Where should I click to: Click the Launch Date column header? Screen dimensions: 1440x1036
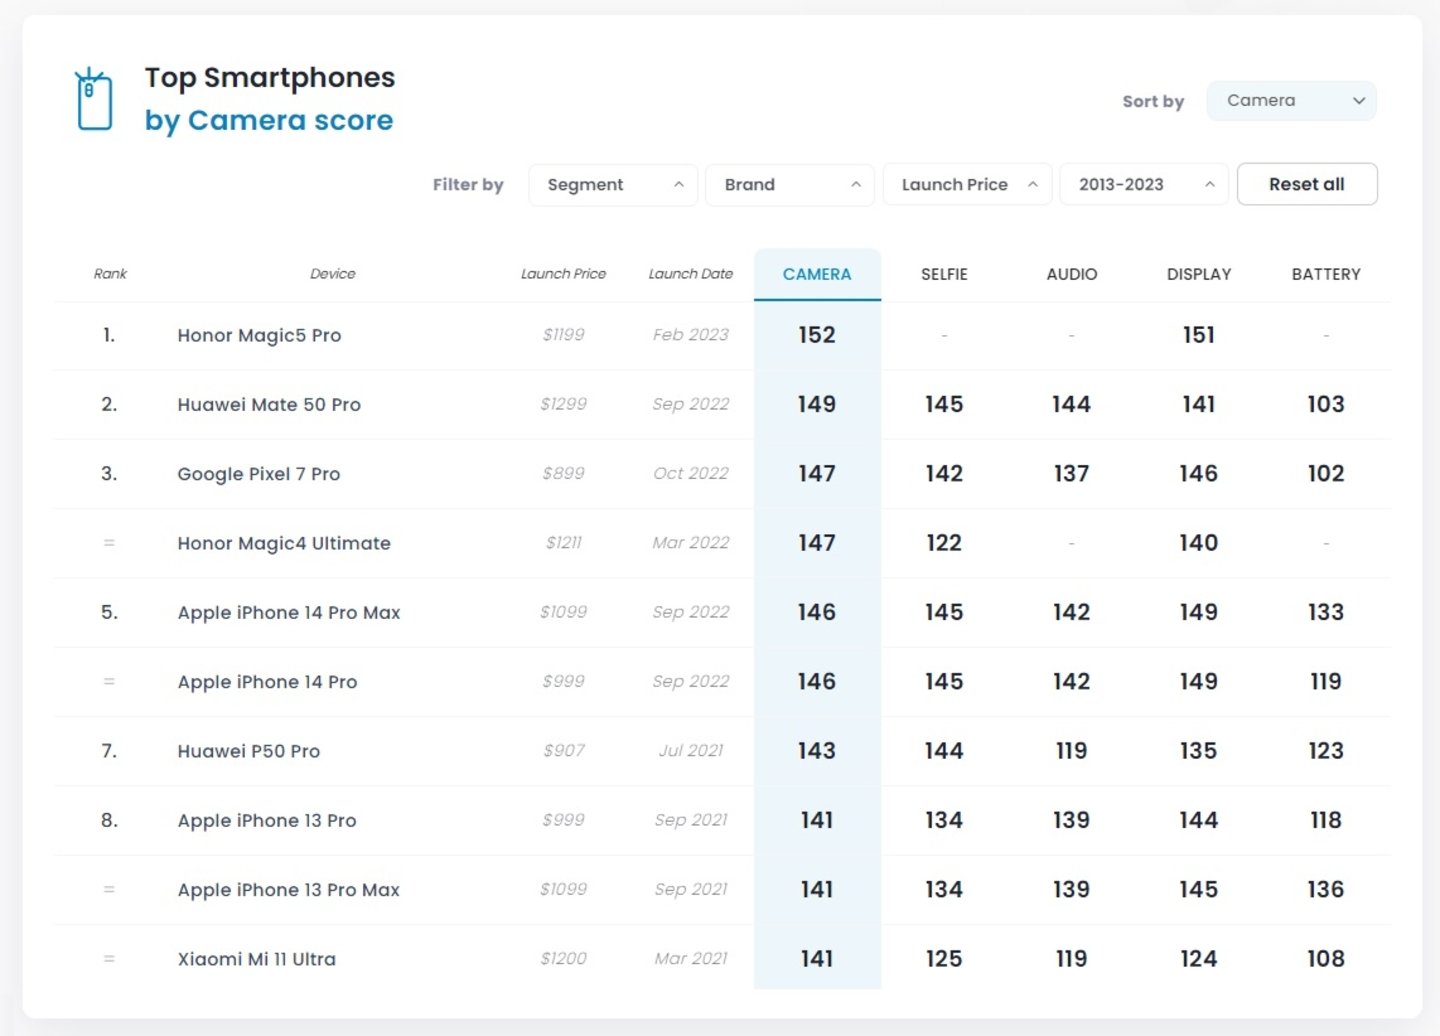click(690, 274)
